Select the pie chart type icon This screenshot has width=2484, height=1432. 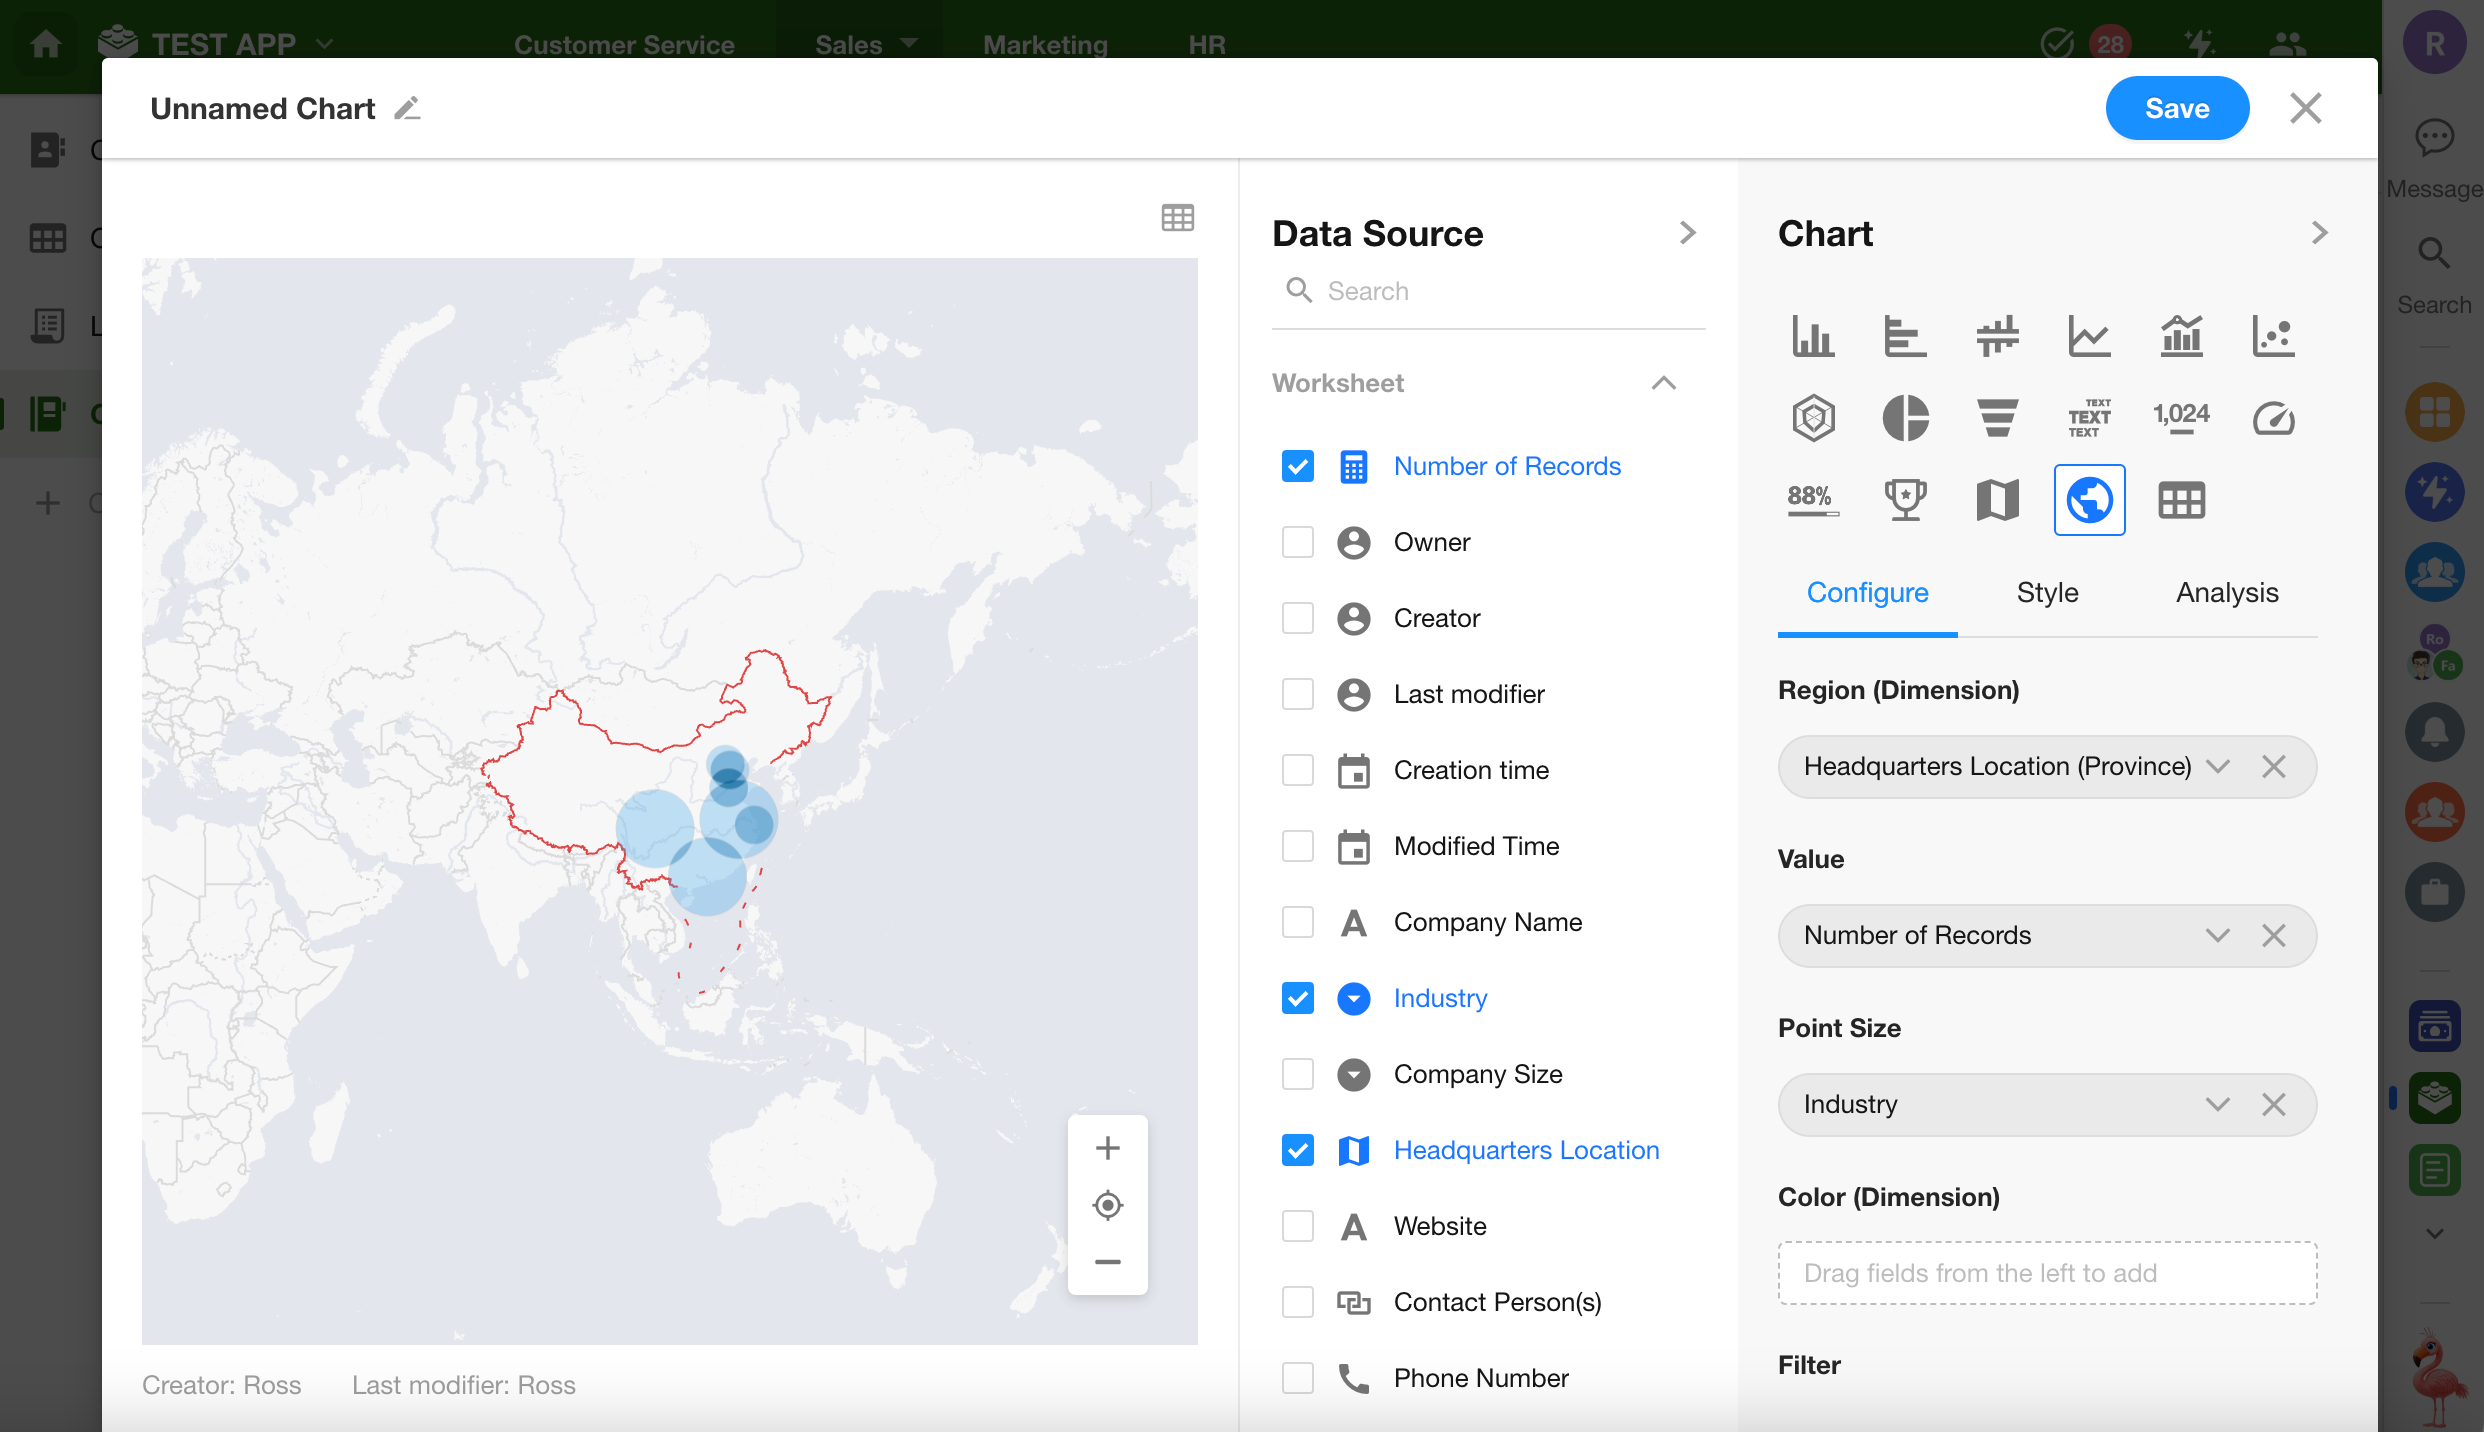tap(1905, 418)
